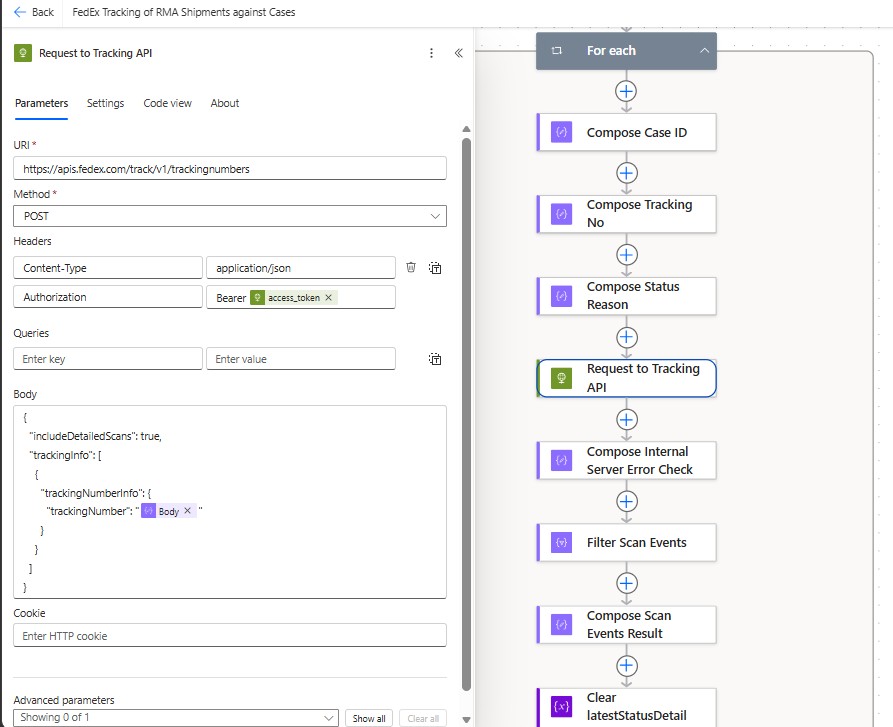The height and width of the screenshot is (727, 893).
Task: Select the Compose Status Reason action card
Action: pos(626,296)
